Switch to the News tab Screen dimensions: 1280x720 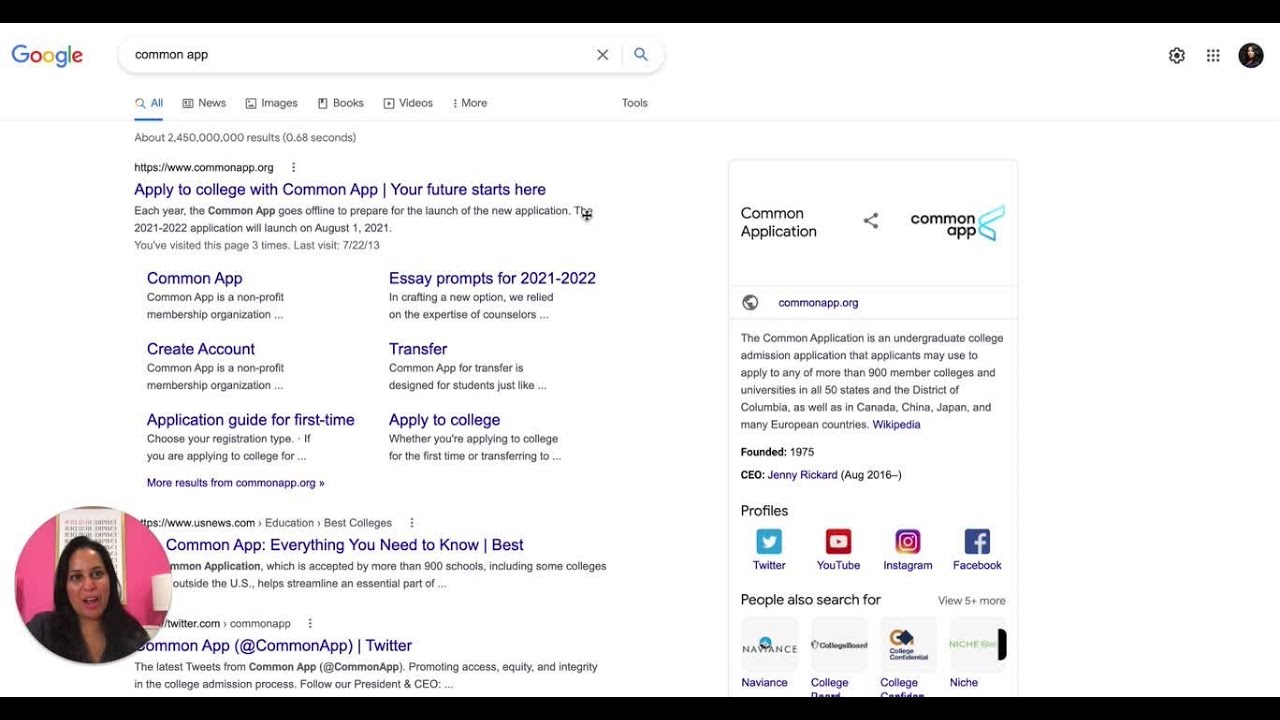[204, 103]
